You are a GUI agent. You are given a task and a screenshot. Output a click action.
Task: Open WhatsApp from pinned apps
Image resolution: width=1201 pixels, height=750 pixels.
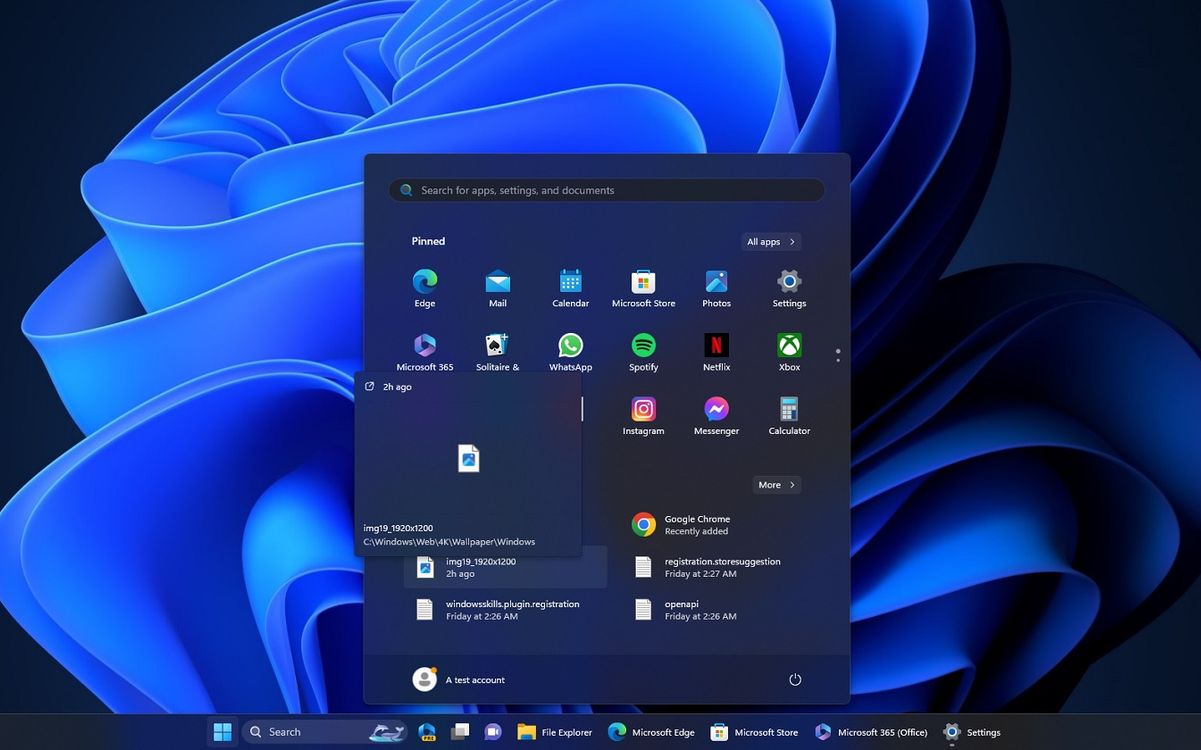pyautogui.click(x=570, y=347)
